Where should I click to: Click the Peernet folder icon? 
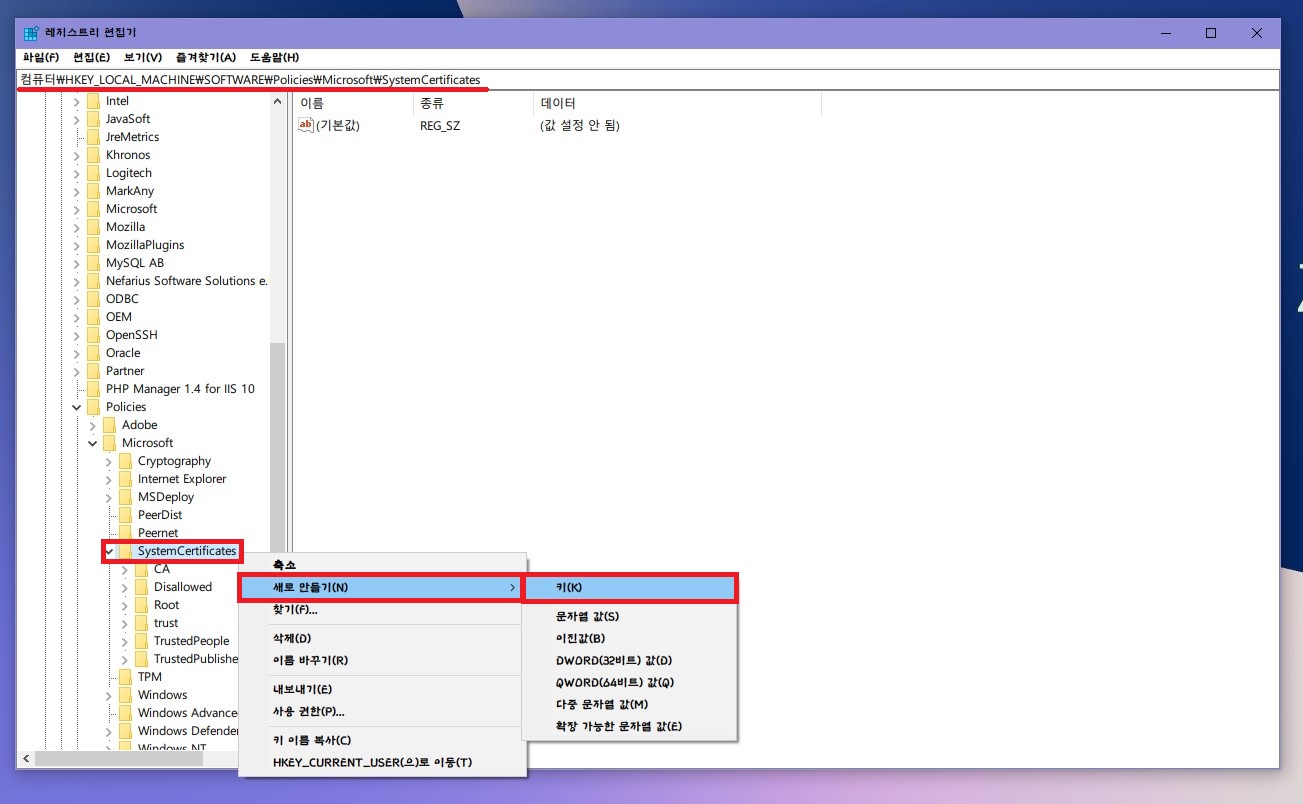click(125, 533)
